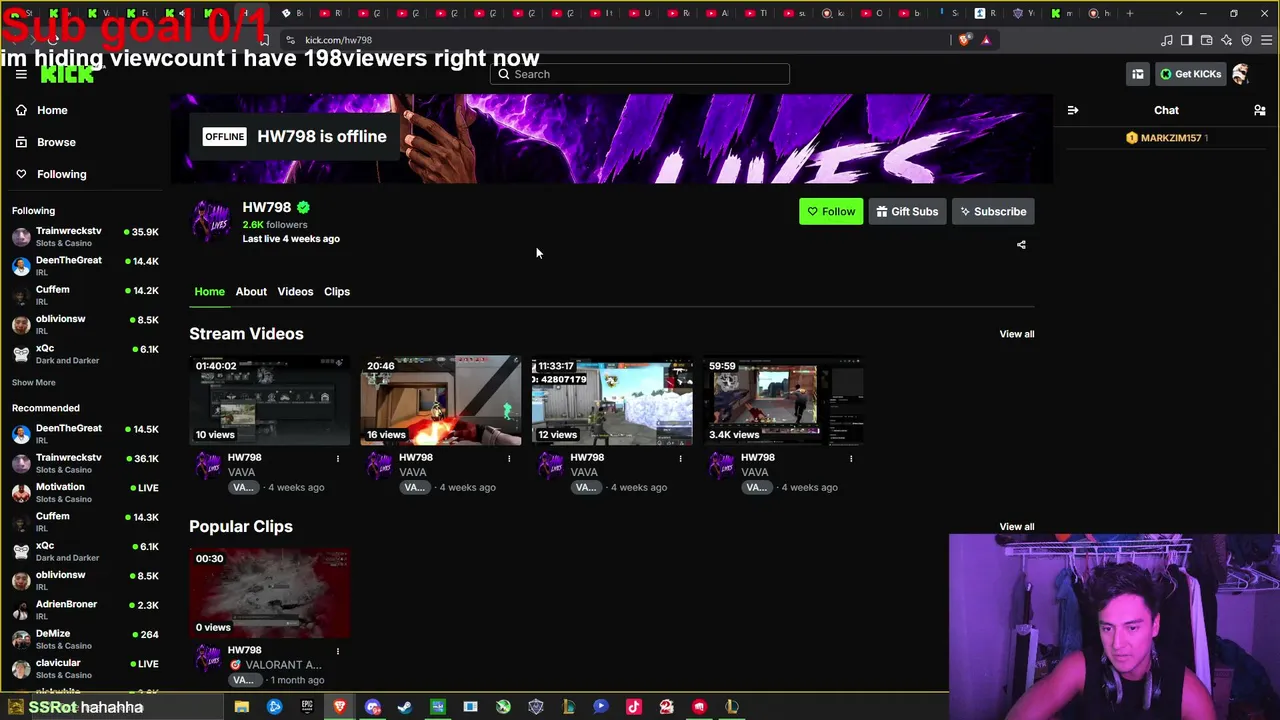Viewport: 1280px width, 720px height.
Task: Open the browser hamburger menu
Action: [1266, 40]
